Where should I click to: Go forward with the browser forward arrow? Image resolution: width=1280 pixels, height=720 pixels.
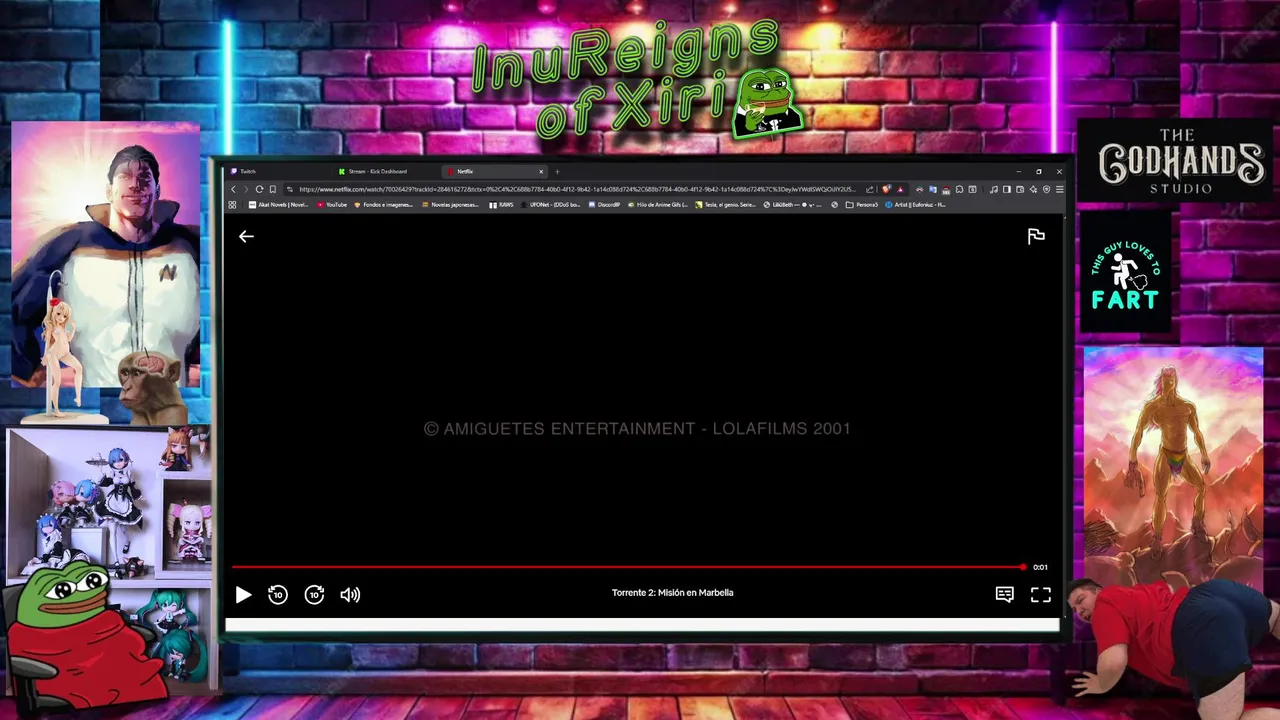(246, 189)
